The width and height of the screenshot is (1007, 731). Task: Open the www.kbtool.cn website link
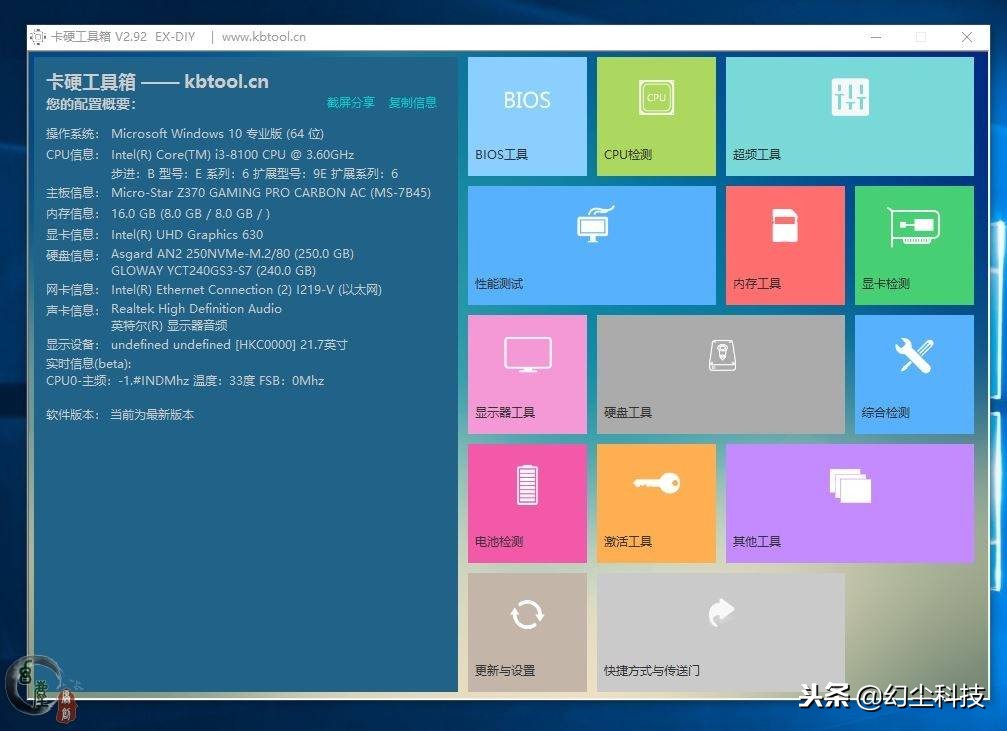click(264, 36)
